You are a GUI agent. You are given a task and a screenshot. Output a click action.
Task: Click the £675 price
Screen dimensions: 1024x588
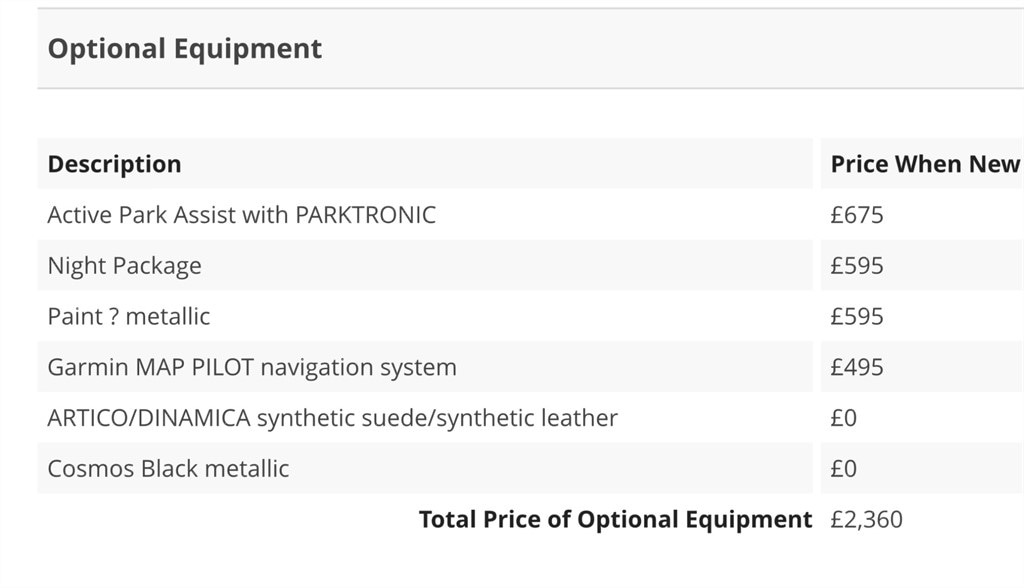coord(857,215)
